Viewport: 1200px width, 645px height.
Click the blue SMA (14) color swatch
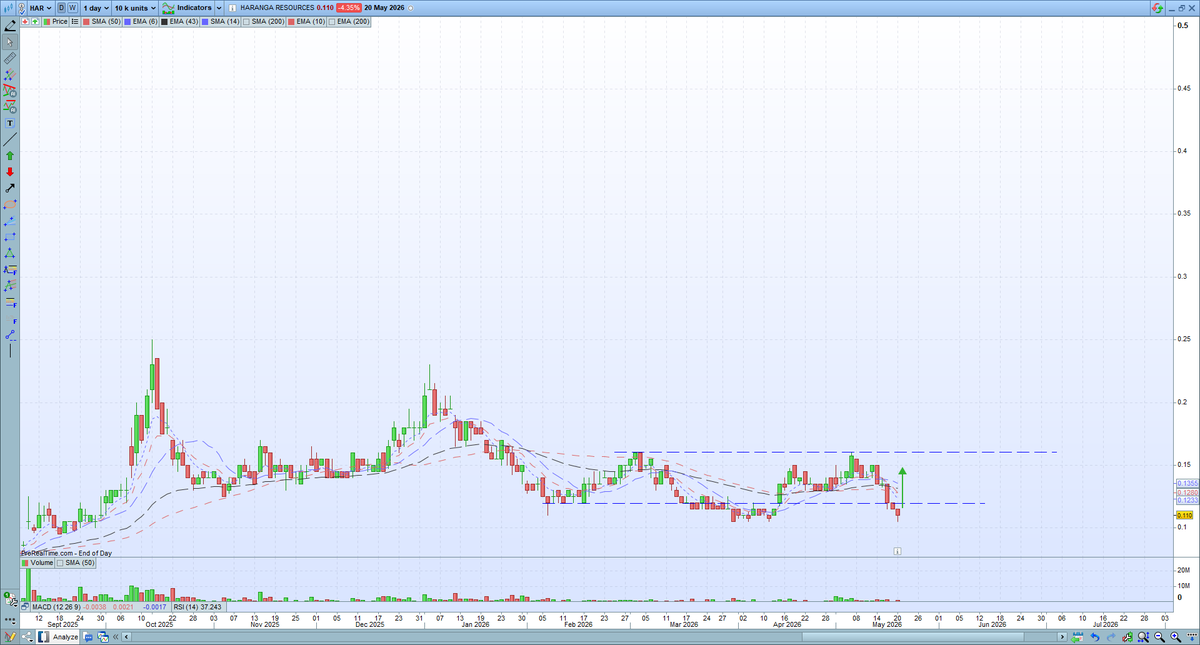point(205,21)
